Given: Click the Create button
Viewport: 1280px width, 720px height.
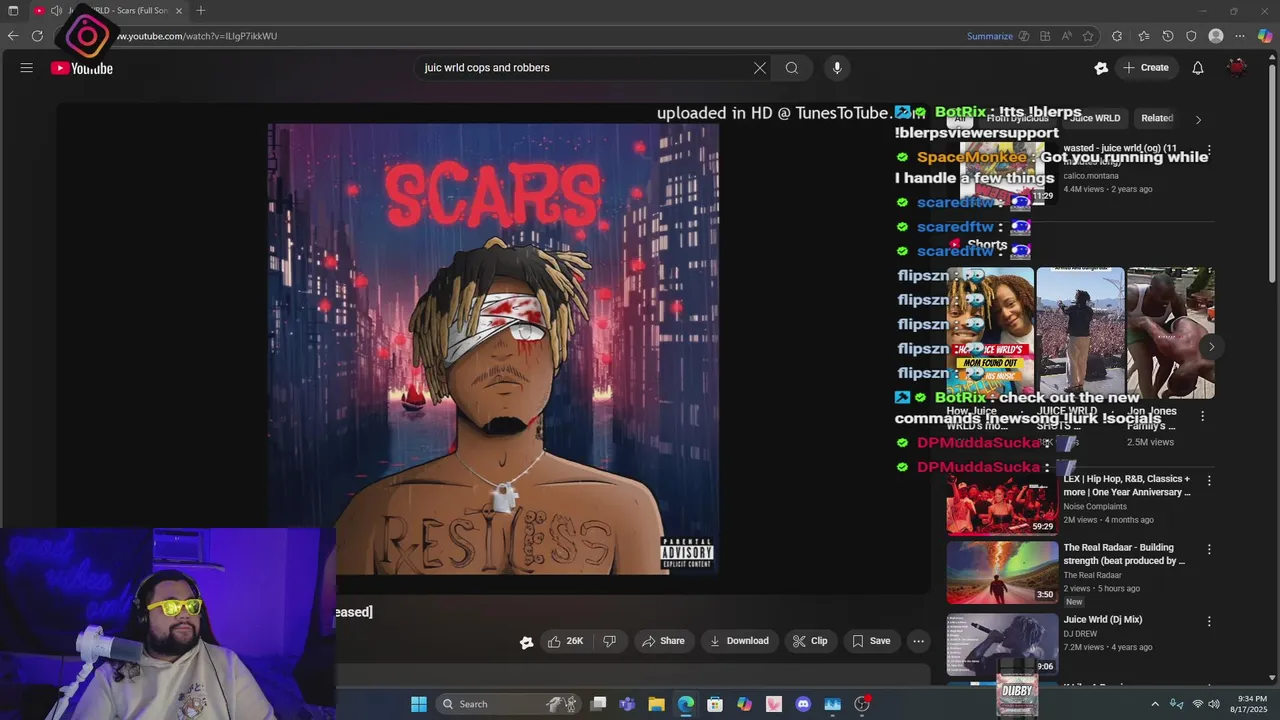Looking at the screenshot, I should tap(1145, 68).
